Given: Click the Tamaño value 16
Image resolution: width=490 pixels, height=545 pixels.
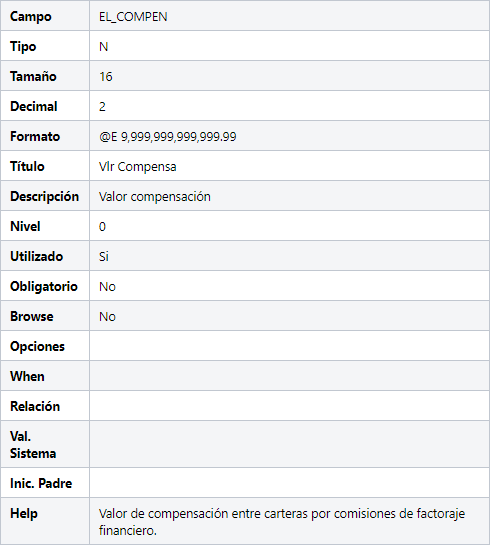Looking at the screenshot, I should 106,76.
